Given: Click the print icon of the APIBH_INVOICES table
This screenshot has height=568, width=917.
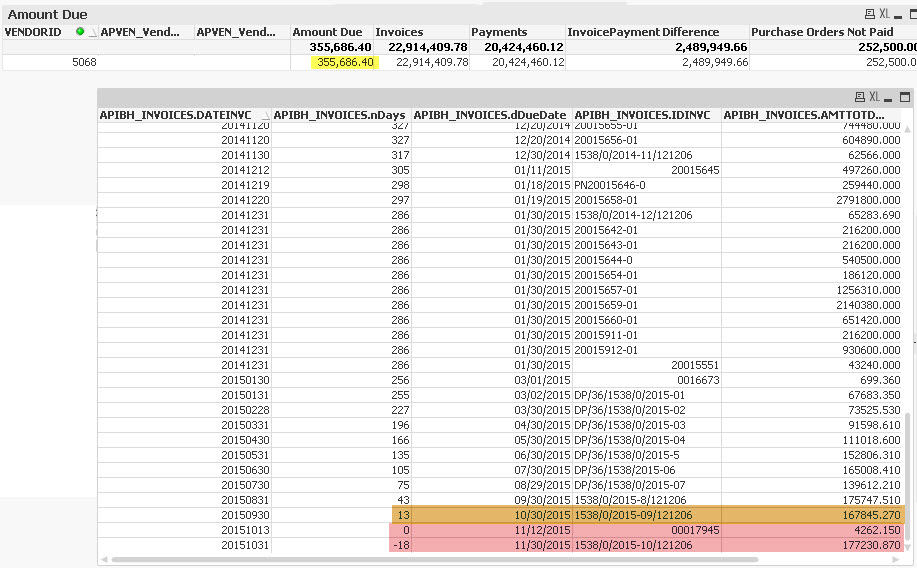Looking at the screenshot, I should click(859, 97).
